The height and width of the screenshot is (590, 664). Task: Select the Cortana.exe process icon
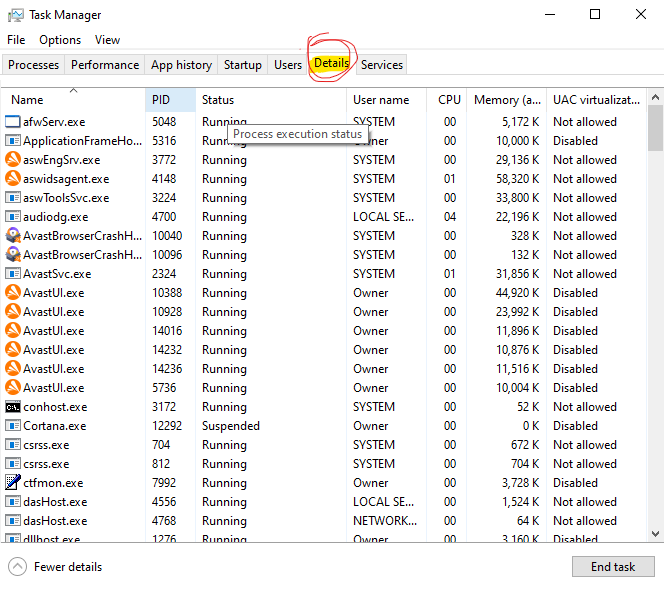click(13, 426)
